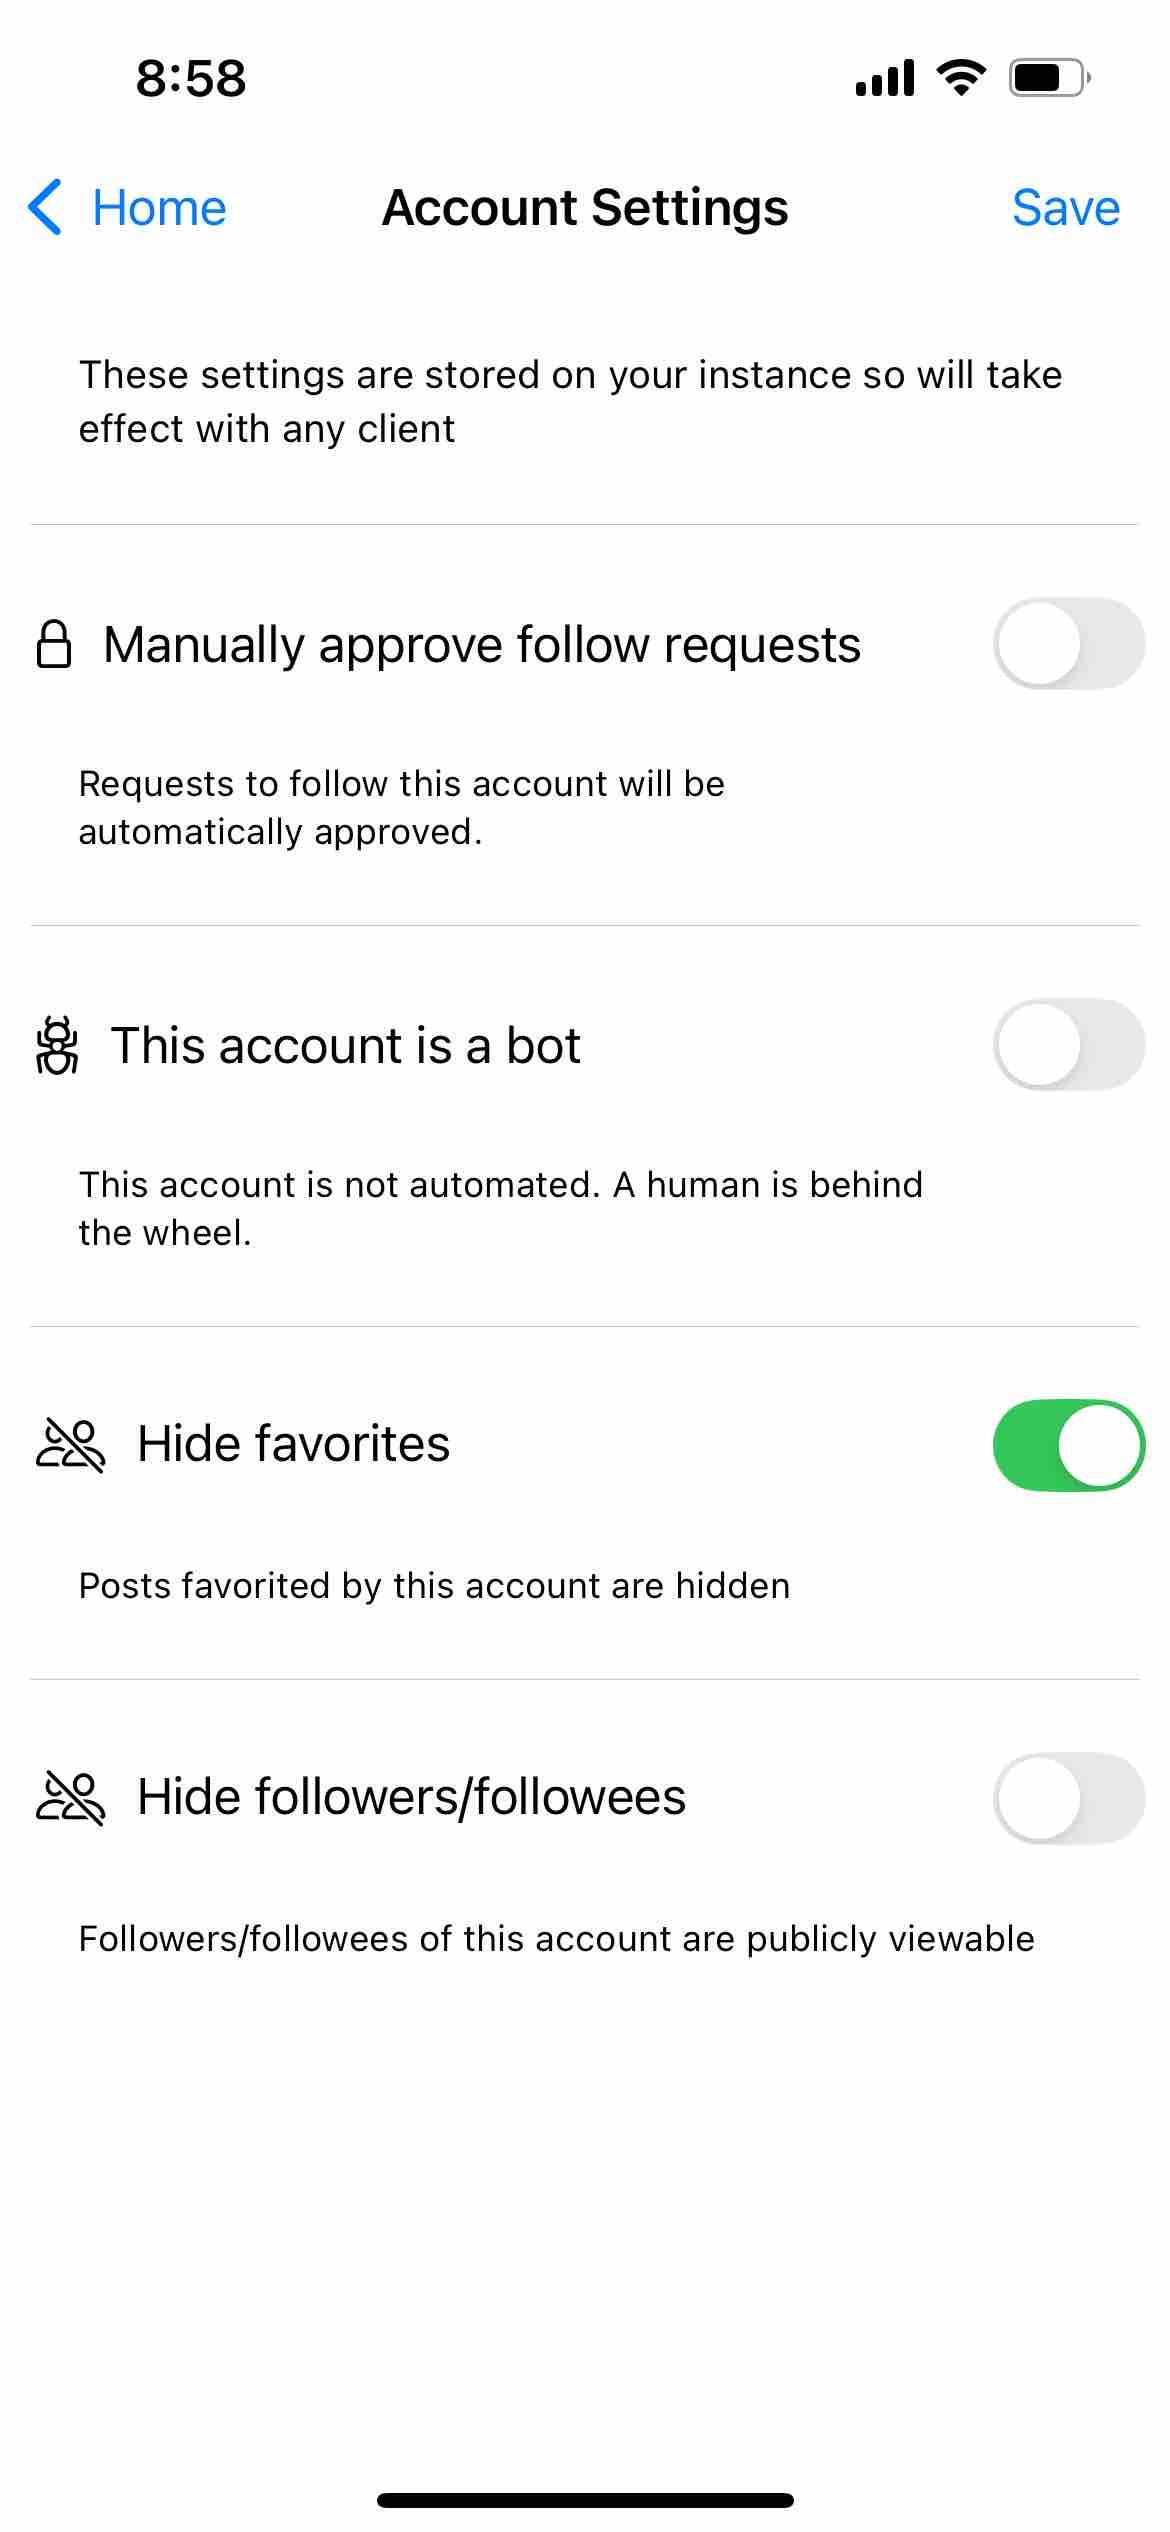Enable Manually approve follow requests switch
Screen dimensions: 1170x2532
(1069, 644)
